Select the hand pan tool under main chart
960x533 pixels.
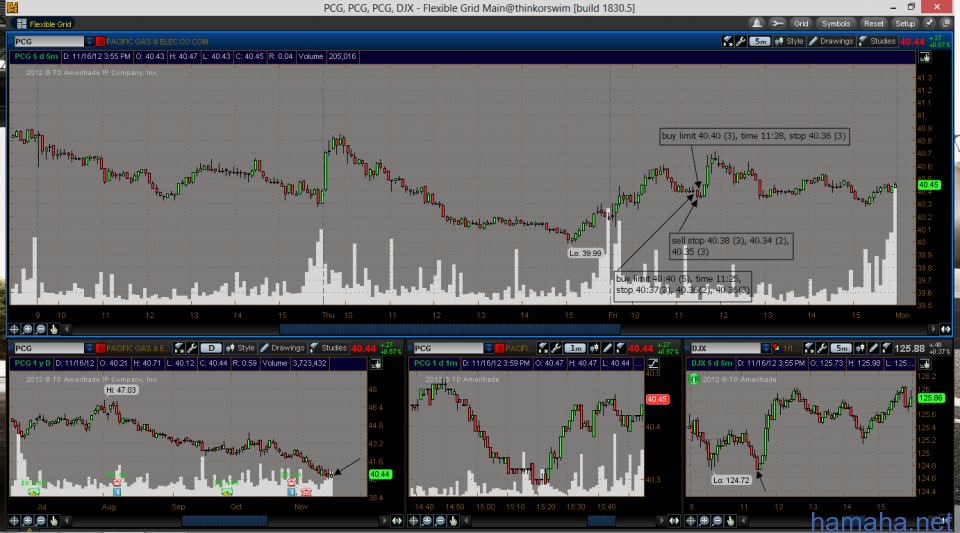pyautogui.click(x=54, y=329)
